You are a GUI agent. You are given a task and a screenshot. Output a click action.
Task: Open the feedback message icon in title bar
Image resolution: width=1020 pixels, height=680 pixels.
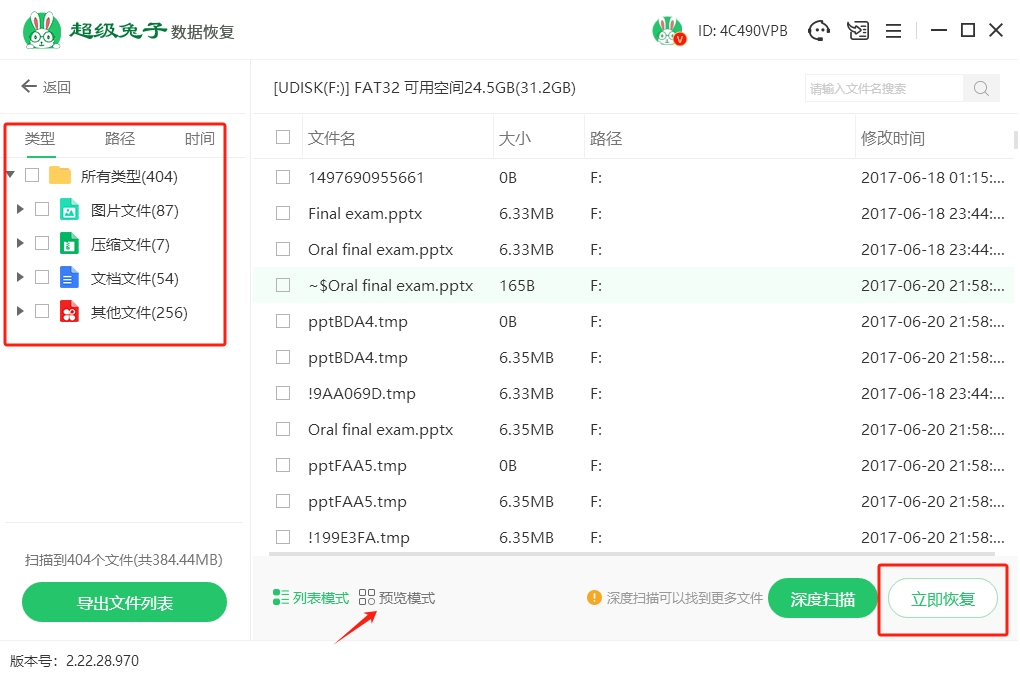[858, 31]
